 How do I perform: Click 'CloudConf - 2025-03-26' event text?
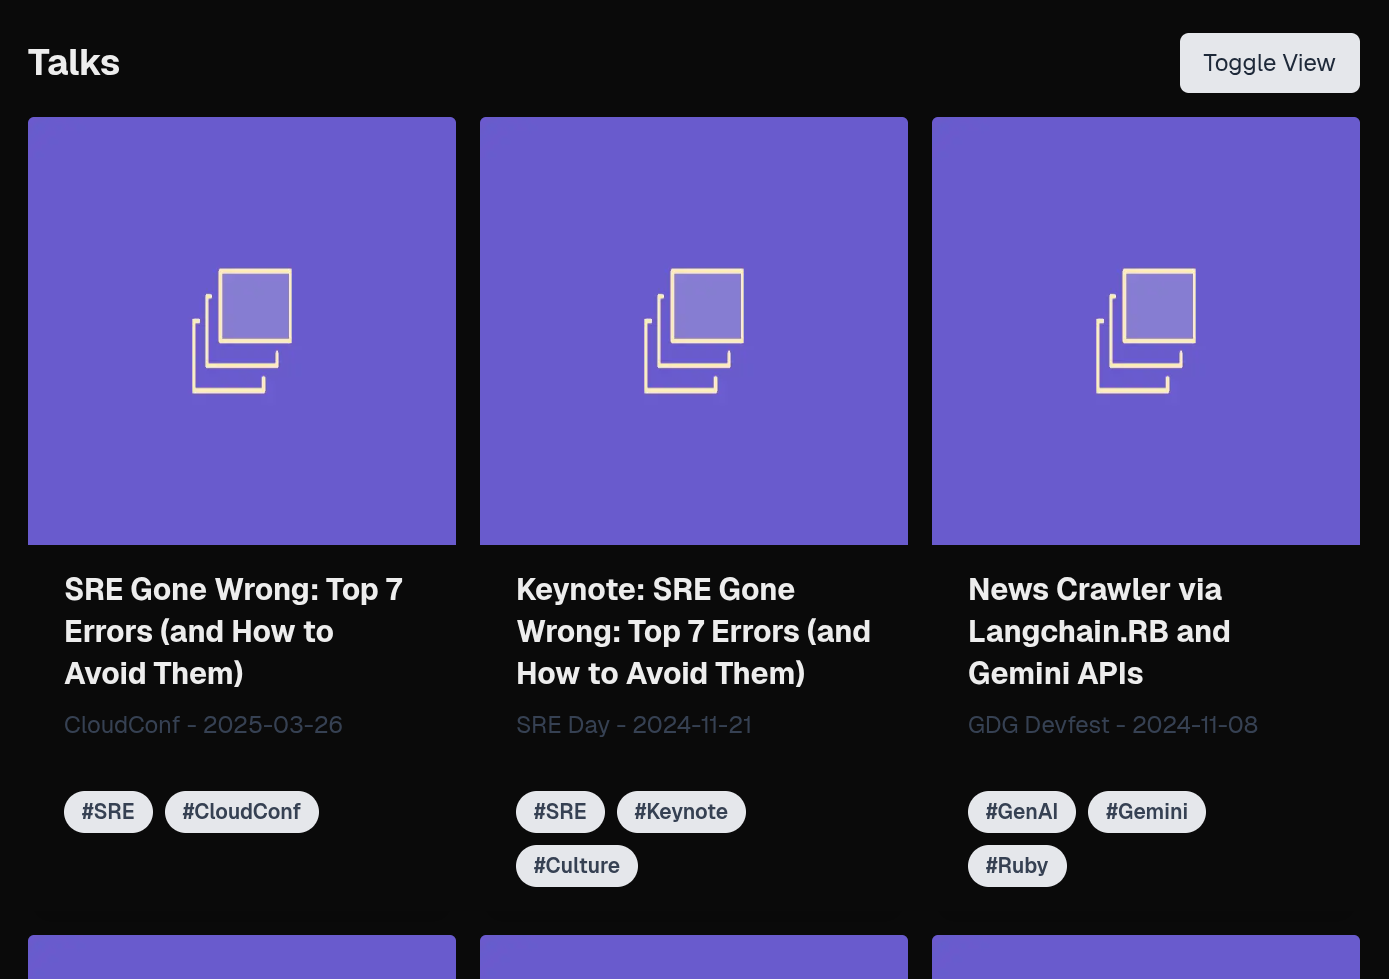point(203,725)
